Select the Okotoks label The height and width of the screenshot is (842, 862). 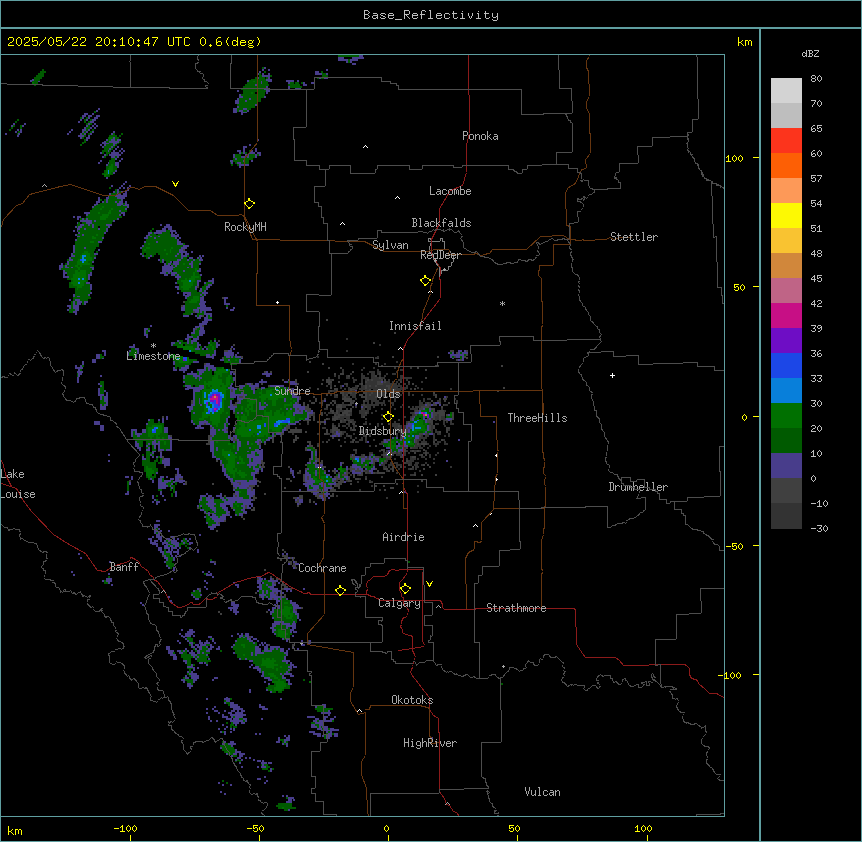412,700
